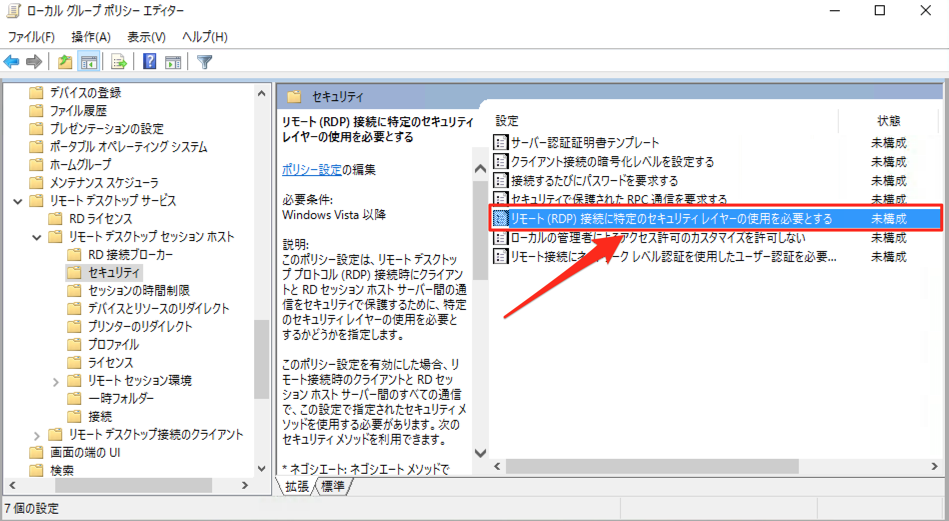Click the 未構成 status of サーバー認証証明書テンプレート
Screen dimensions: 949x521
[889, 143]
